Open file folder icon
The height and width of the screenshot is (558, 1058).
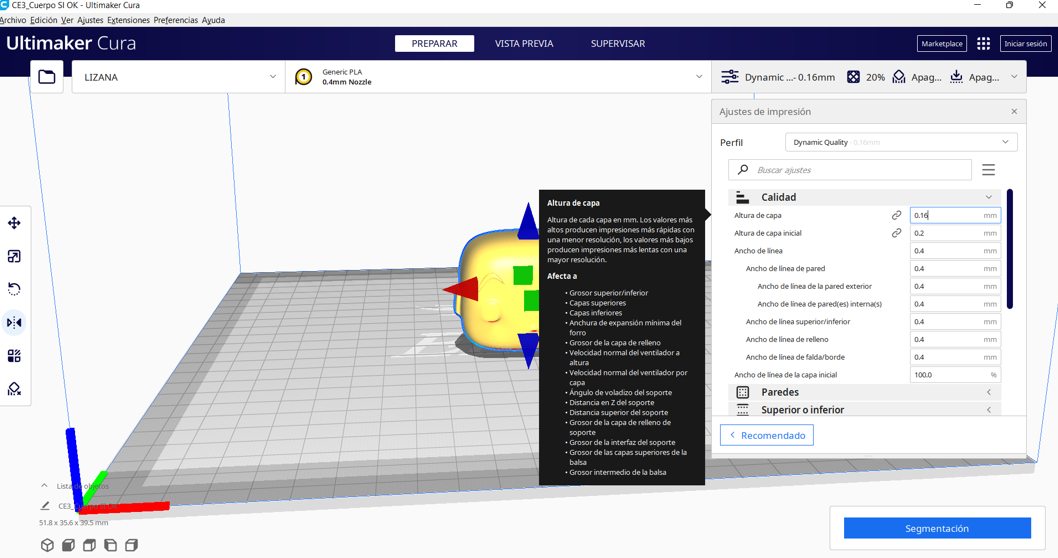click(47, 77)
